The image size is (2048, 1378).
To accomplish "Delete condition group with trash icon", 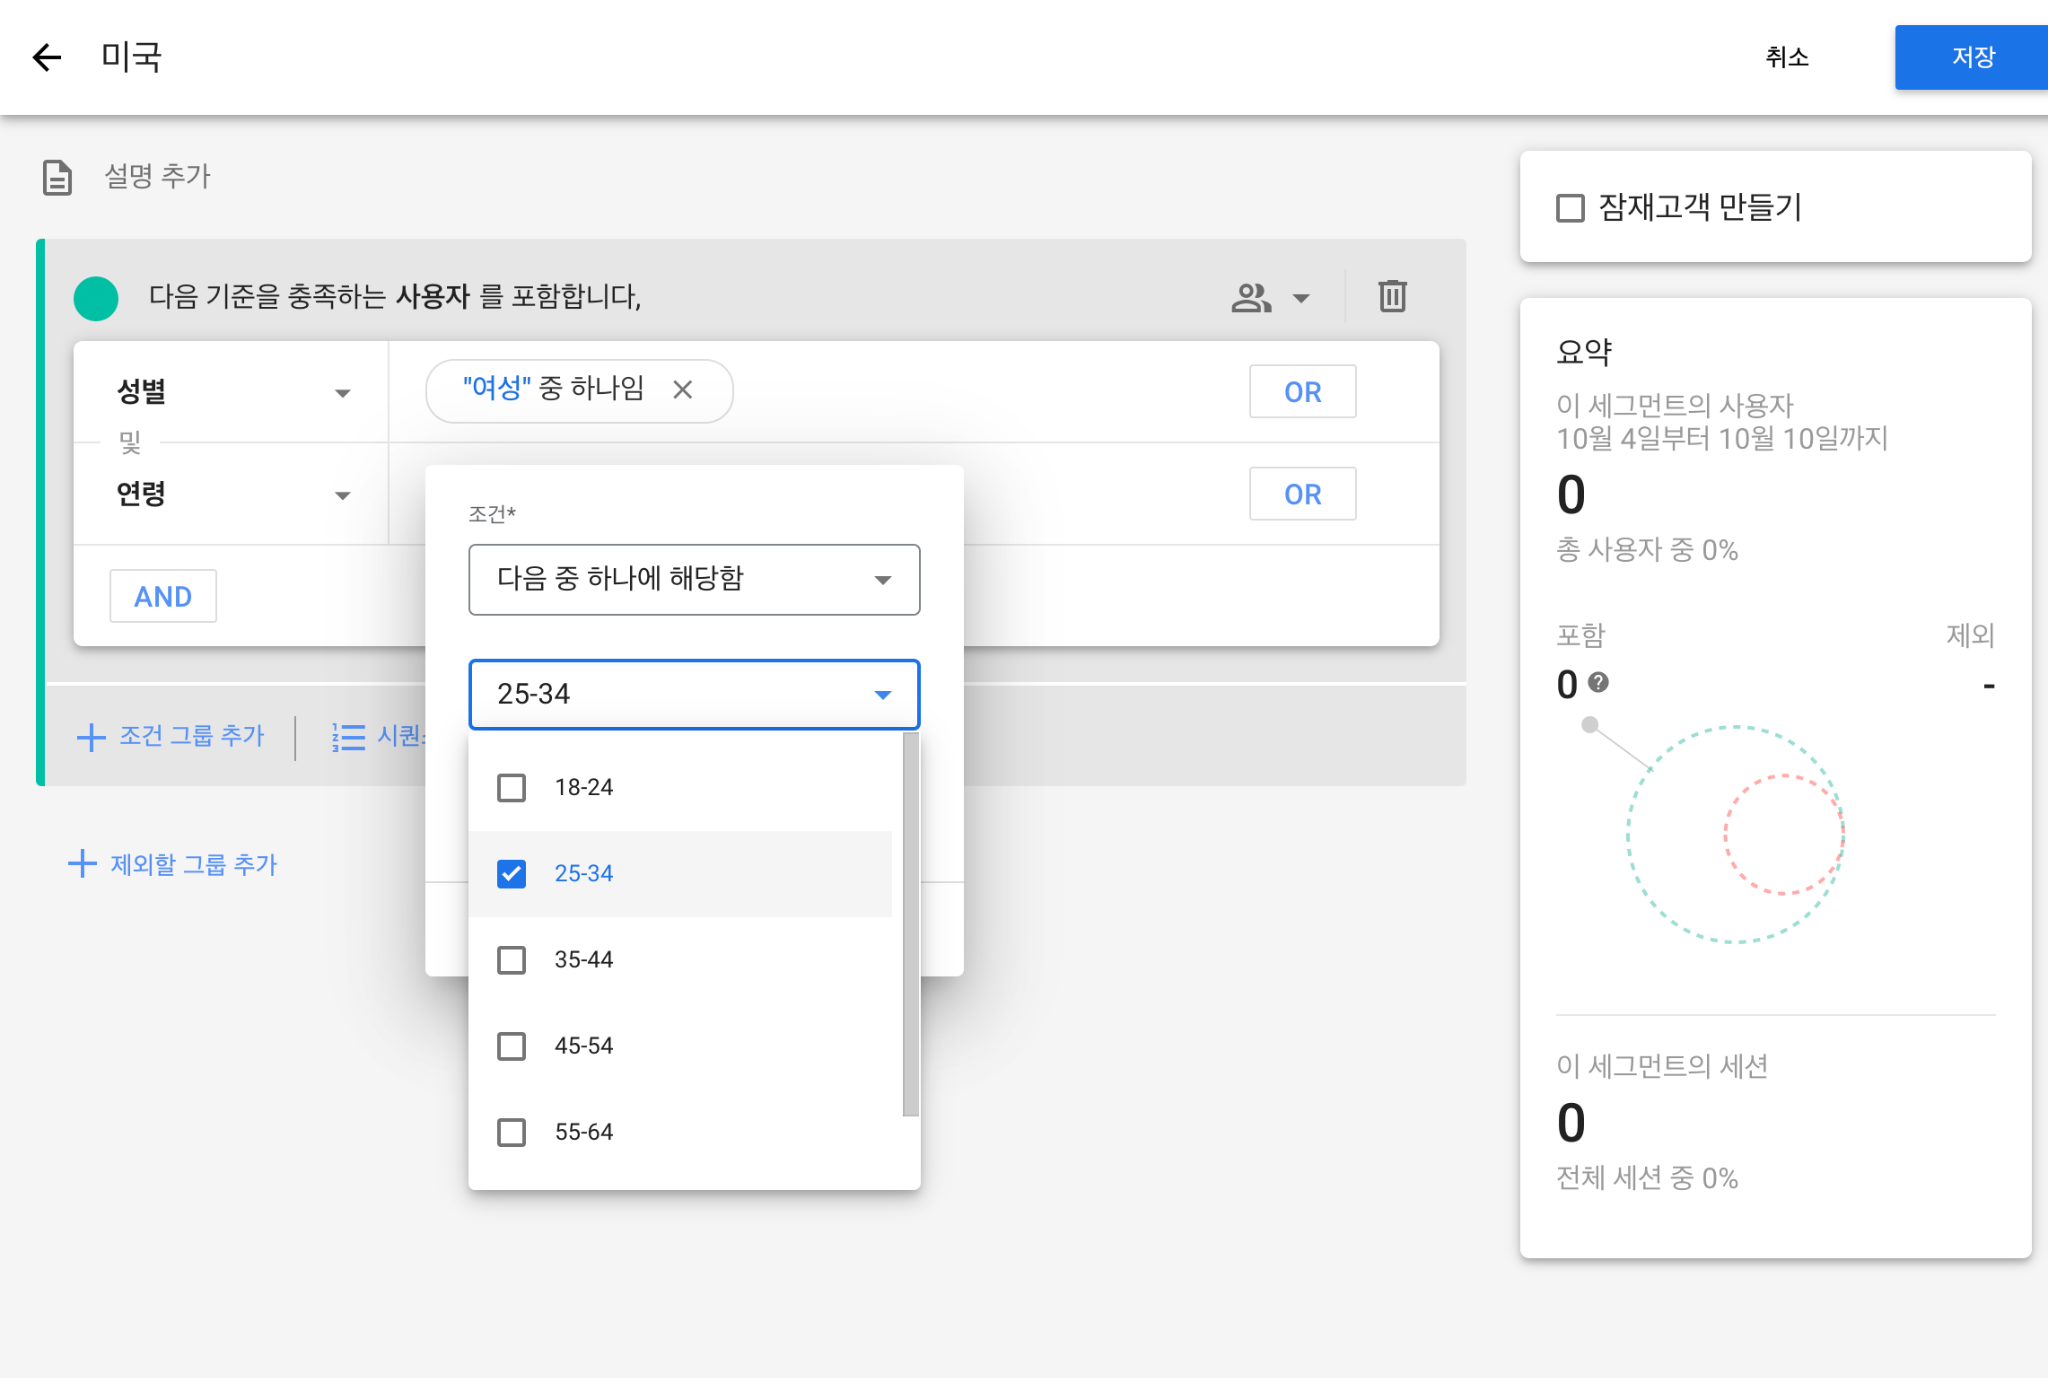I will click(1392, 296).
